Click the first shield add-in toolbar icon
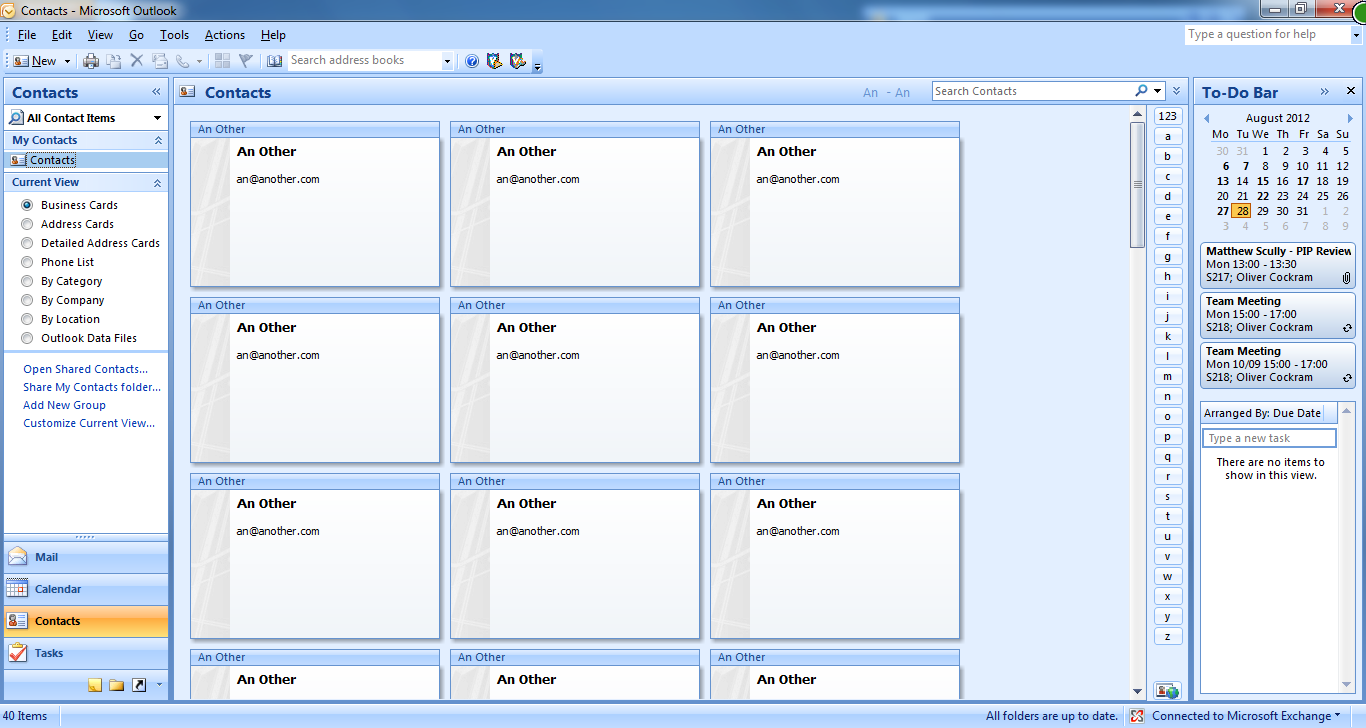Image resolution: width=1366 pixels, height=728 pixels. 494,61
